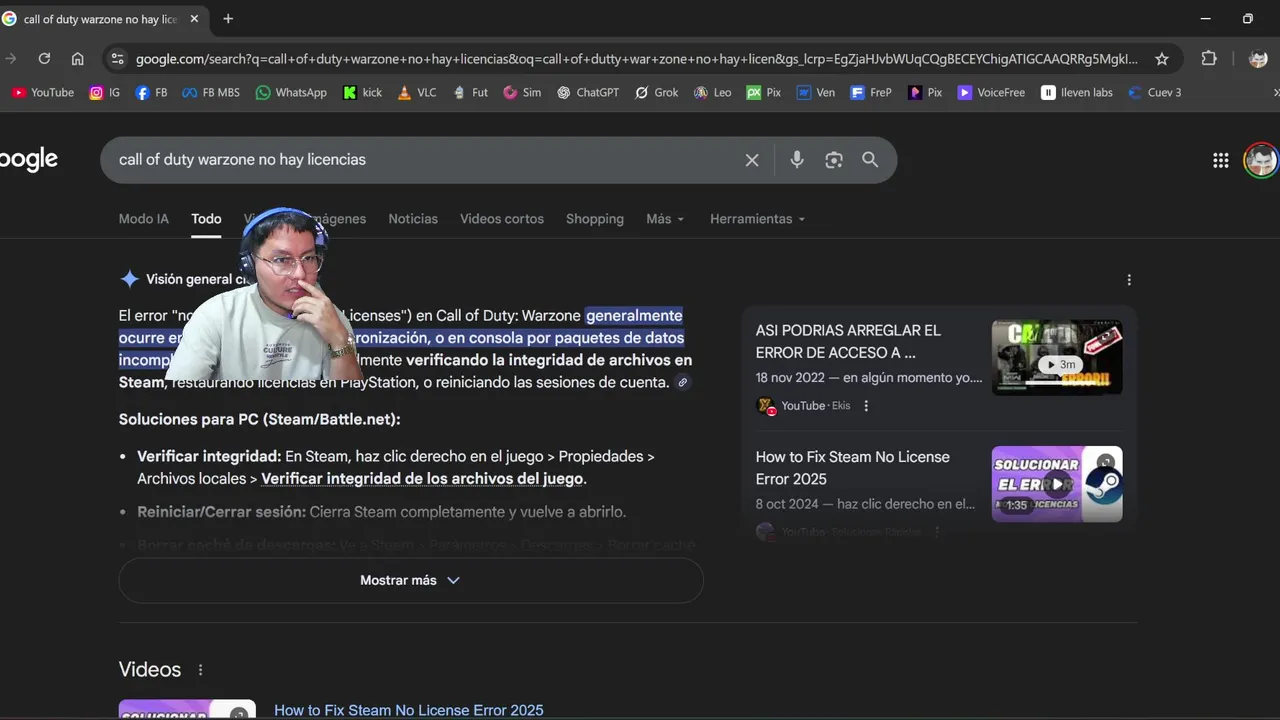Viewport: 1280px width, 720px height.
Task: Open the Leo bookmark
Action: [x=713, y=92]
